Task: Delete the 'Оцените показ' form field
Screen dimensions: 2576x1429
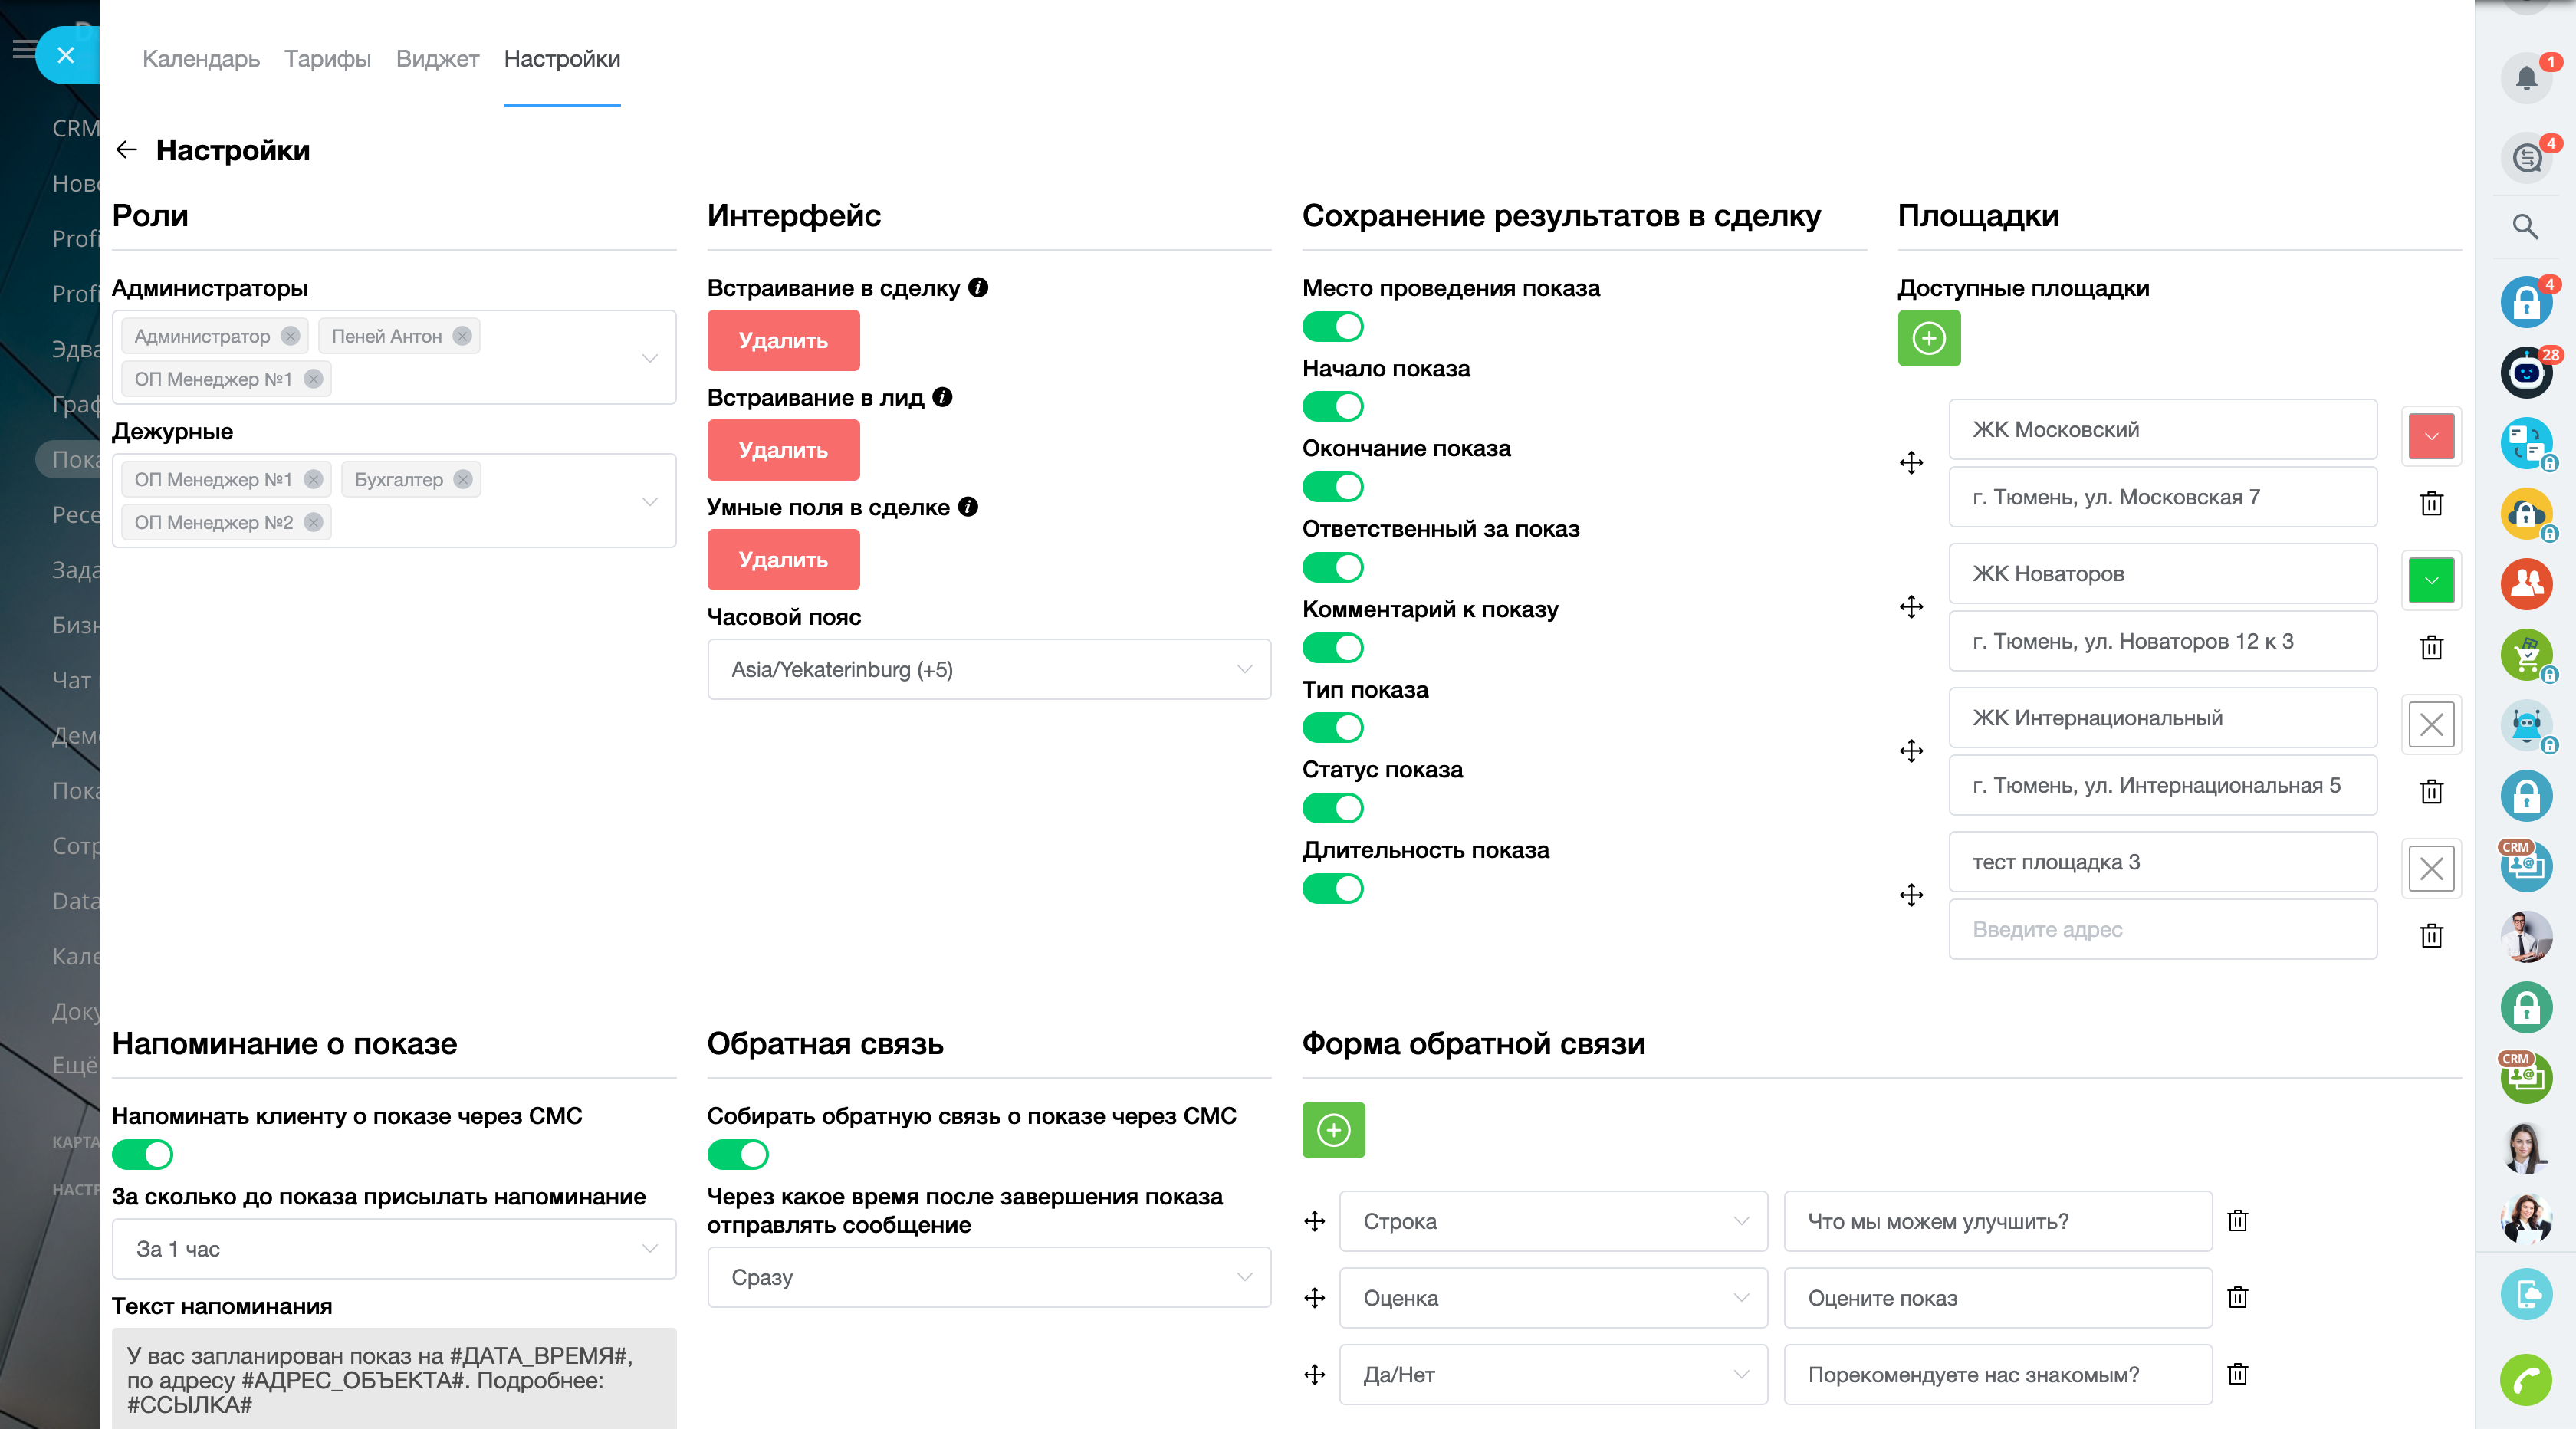Action: click(x=2238, y=1297)
